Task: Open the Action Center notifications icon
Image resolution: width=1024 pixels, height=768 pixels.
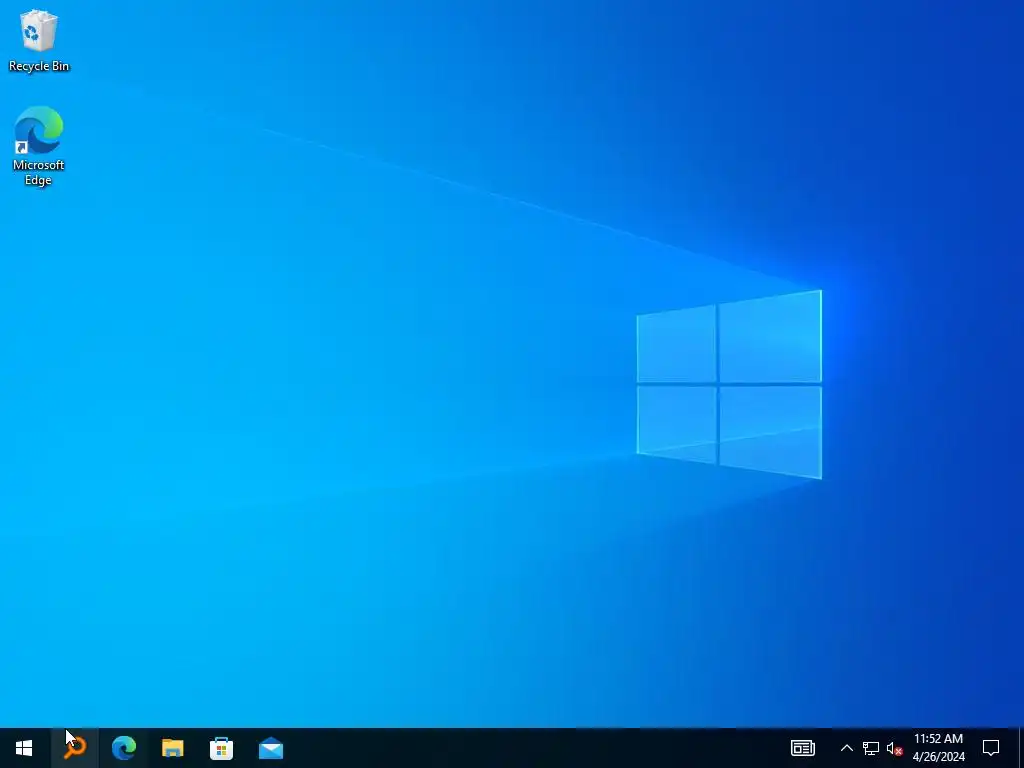Action: 991,748
